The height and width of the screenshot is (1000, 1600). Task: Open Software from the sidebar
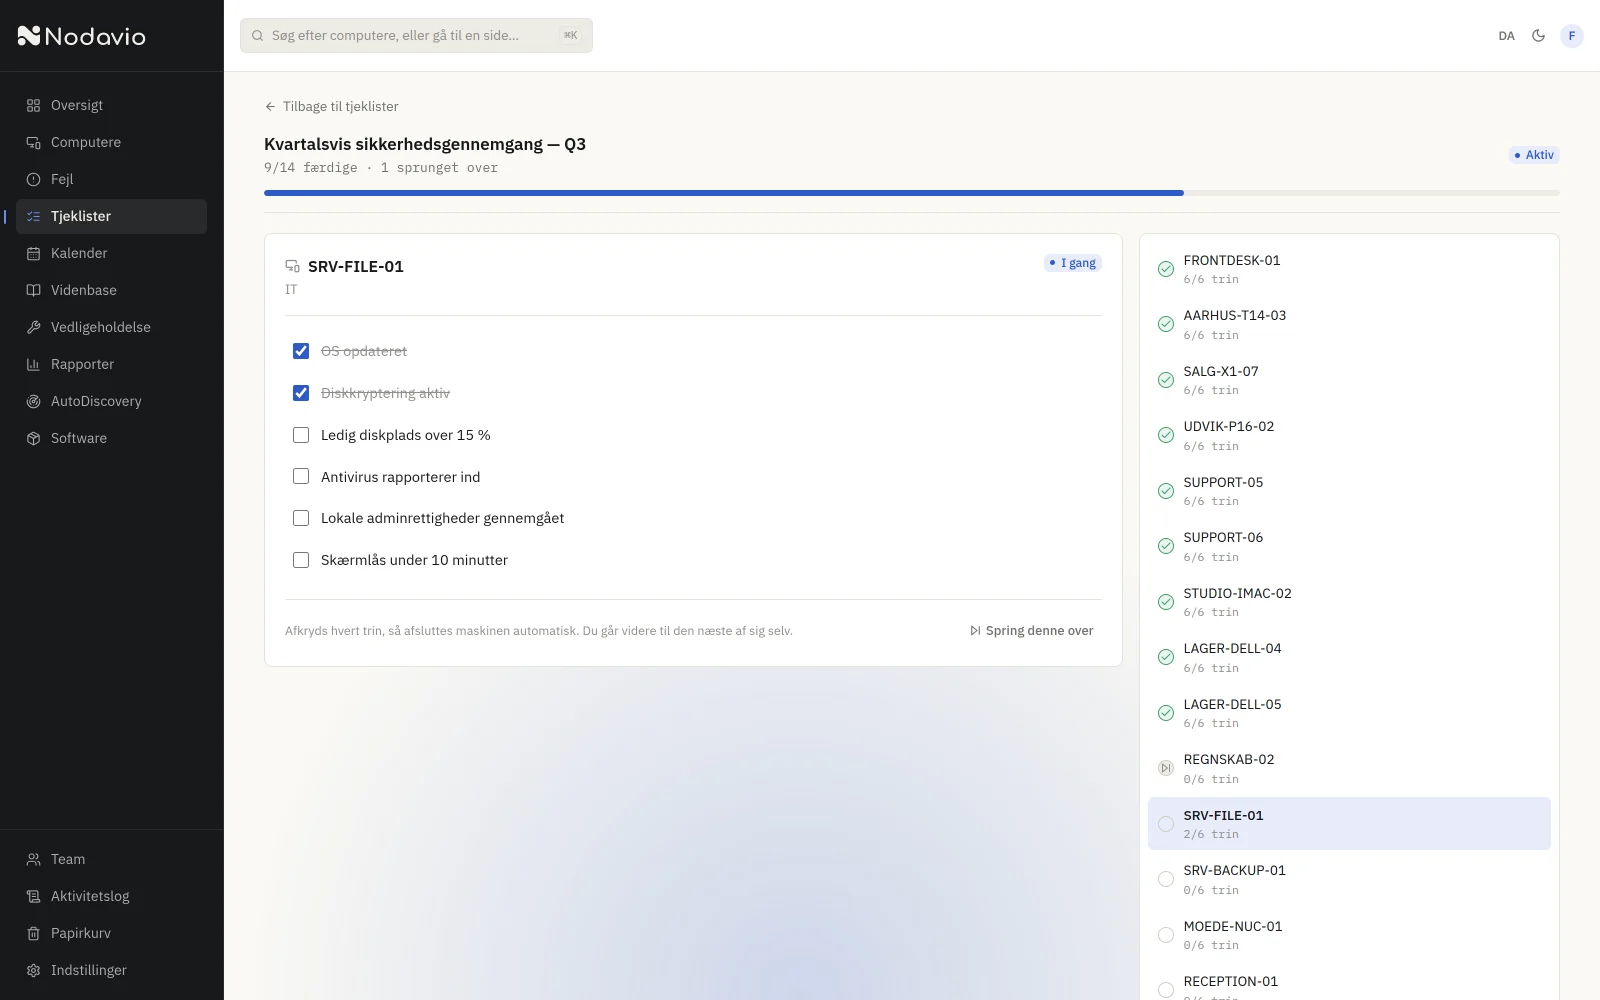[x=111, y=438]
